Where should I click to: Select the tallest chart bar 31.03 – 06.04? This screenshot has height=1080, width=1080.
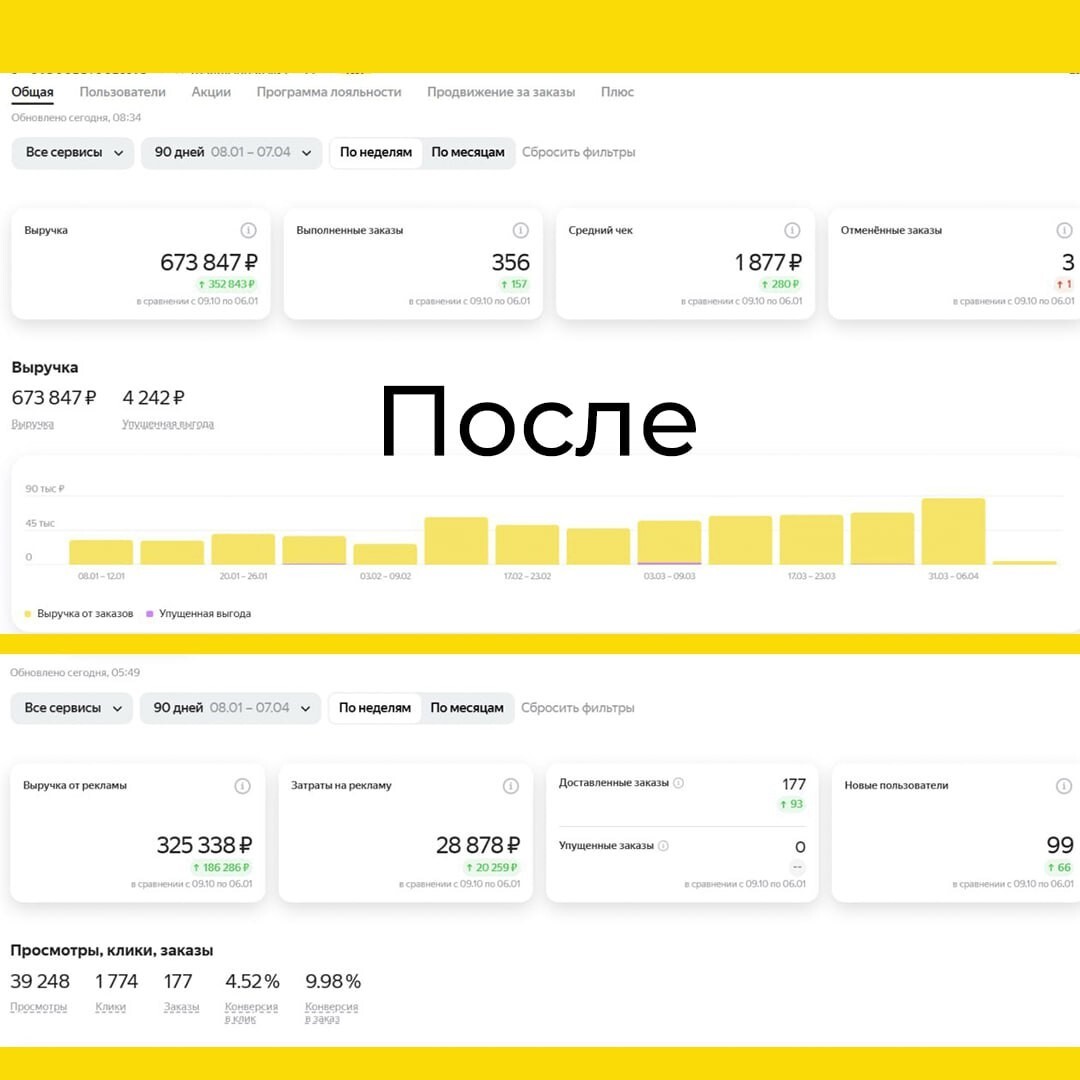tap(953, 532)
